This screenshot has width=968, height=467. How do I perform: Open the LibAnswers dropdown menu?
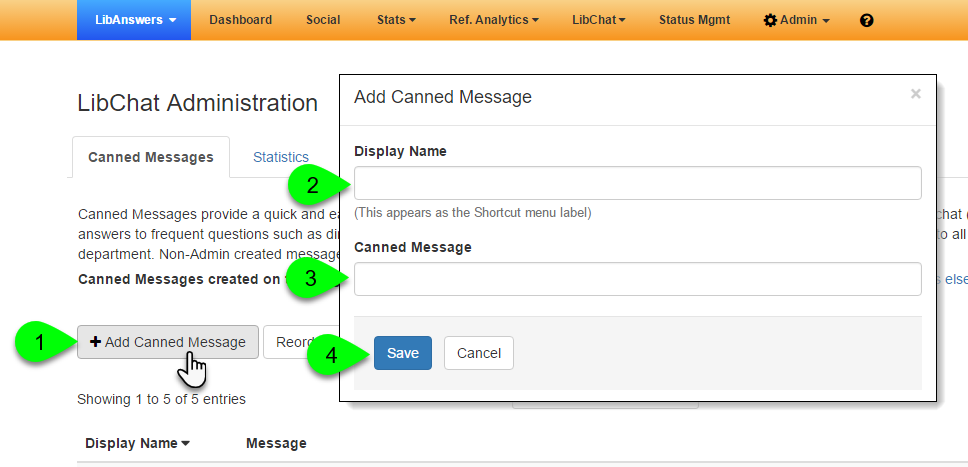pos(134,20)
